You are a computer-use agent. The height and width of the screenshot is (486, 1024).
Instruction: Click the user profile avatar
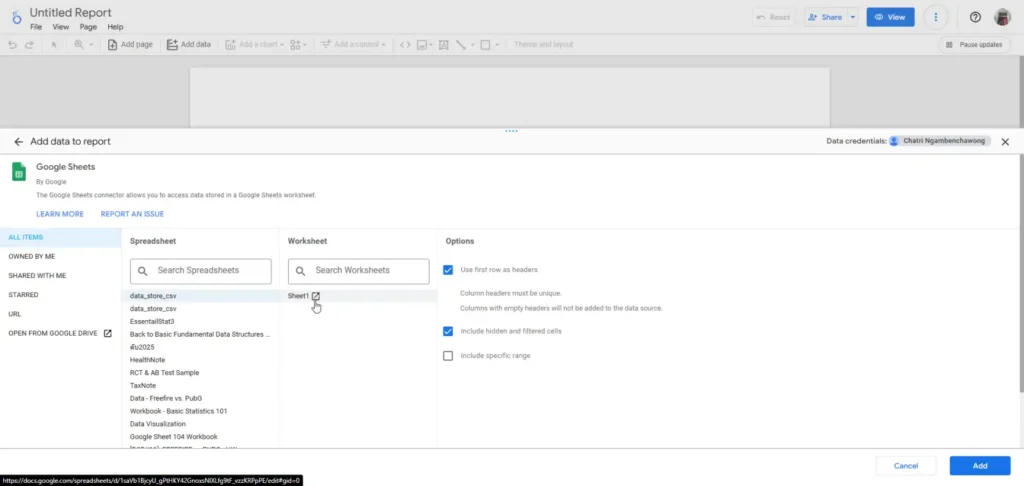(x=1002, y=17)
